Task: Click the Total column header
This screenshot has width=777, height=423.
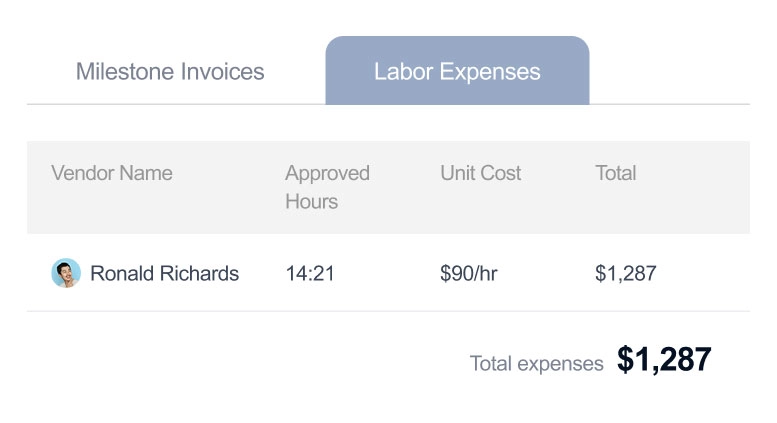Action: point(615,173)
